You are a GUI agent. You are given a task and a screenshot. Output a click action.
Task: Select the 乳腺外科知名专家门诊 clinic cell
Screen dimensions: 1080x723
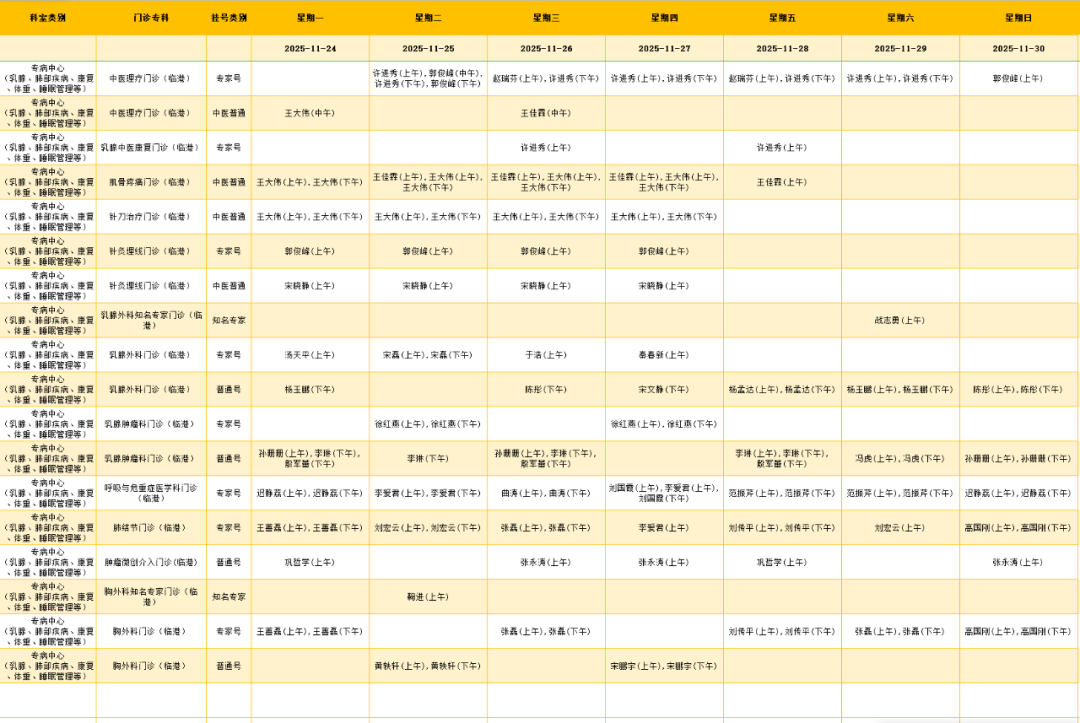(x=151, y=320)
